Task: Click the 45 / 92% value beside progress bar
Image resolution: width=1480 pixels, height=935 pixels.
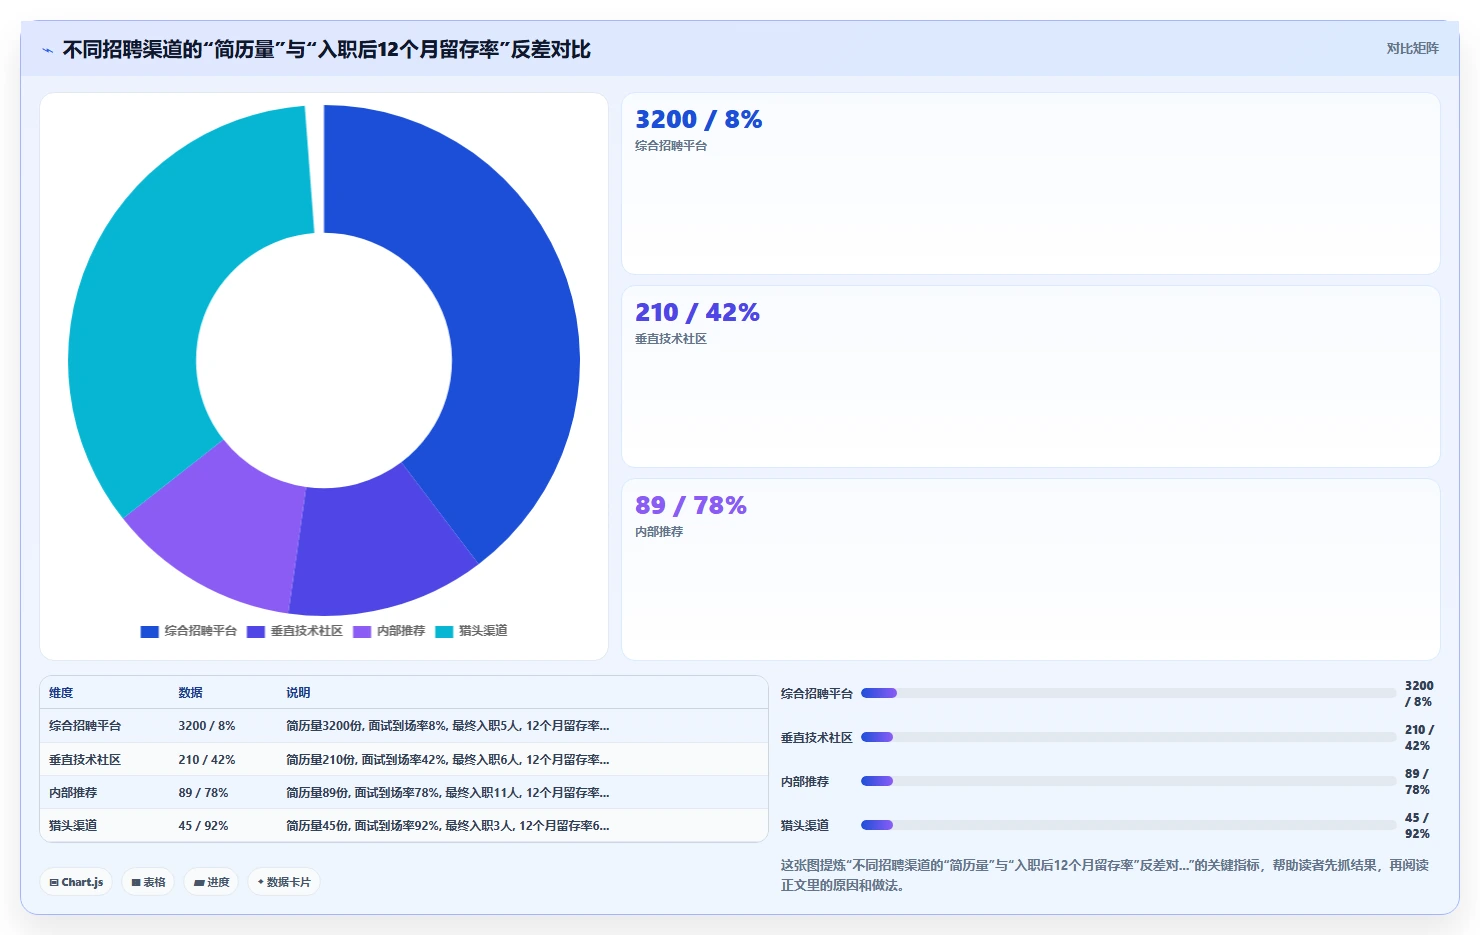Action: [x=1417, y=826]
